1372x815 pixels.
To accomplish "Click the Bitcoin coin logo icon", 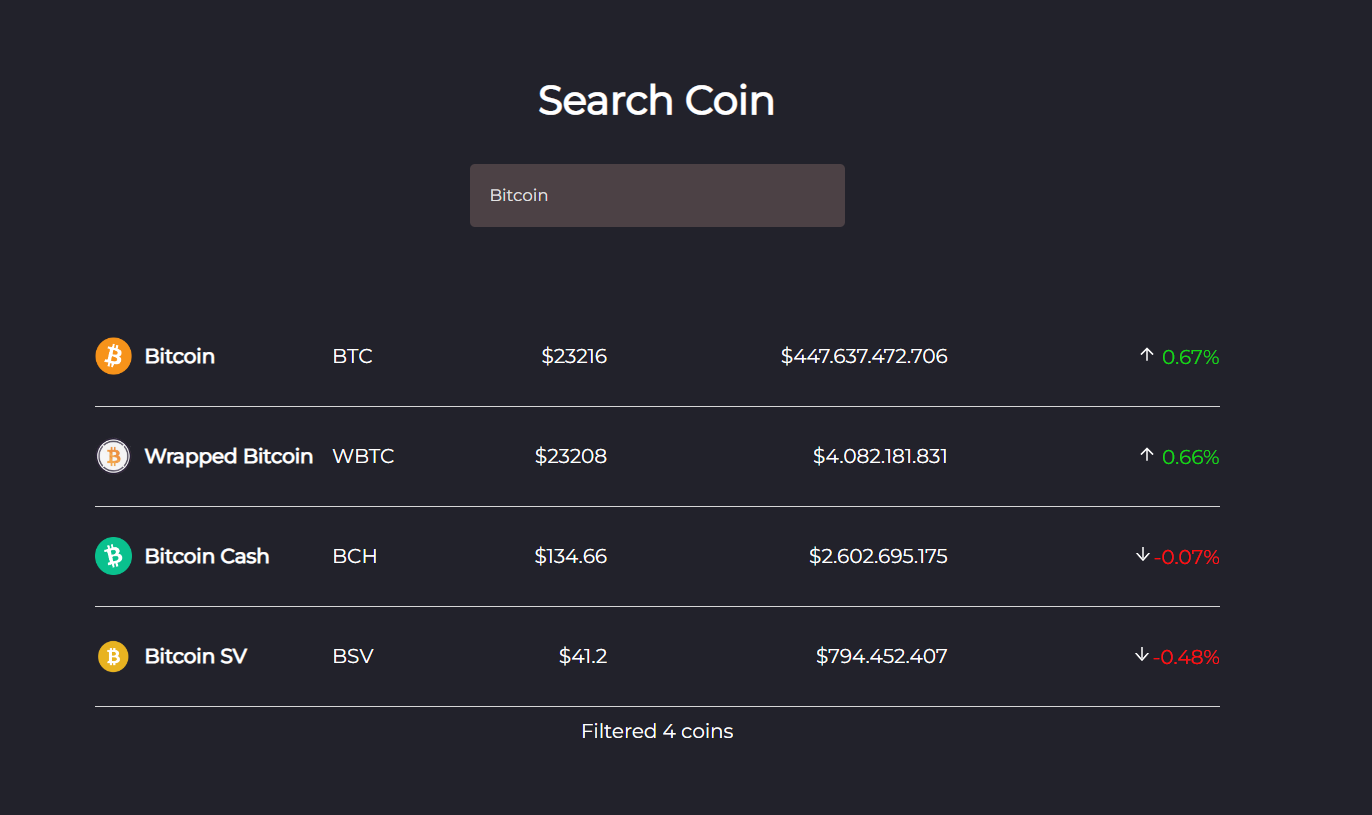I will [x=113, y=355].
